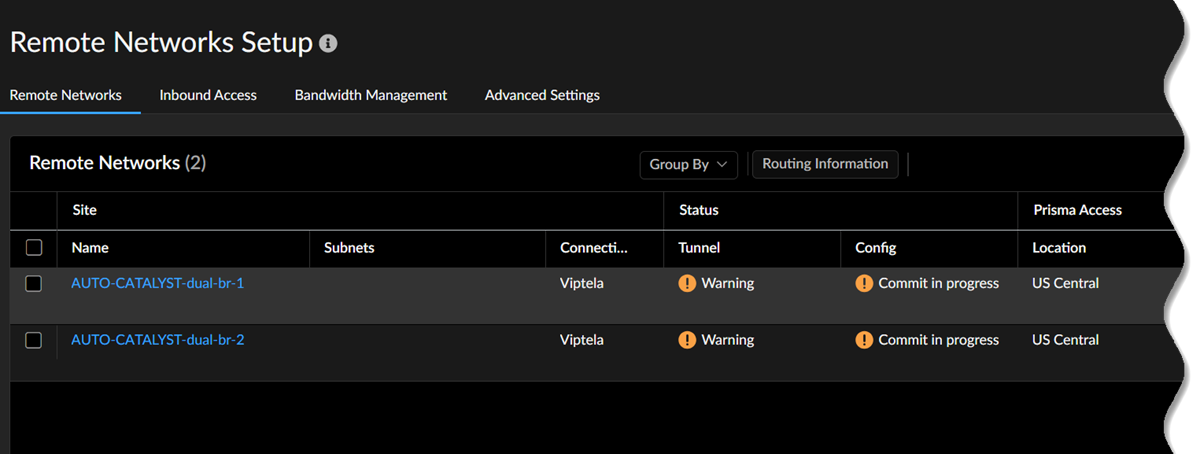Click the Location column header

[x=1059, y=248]
